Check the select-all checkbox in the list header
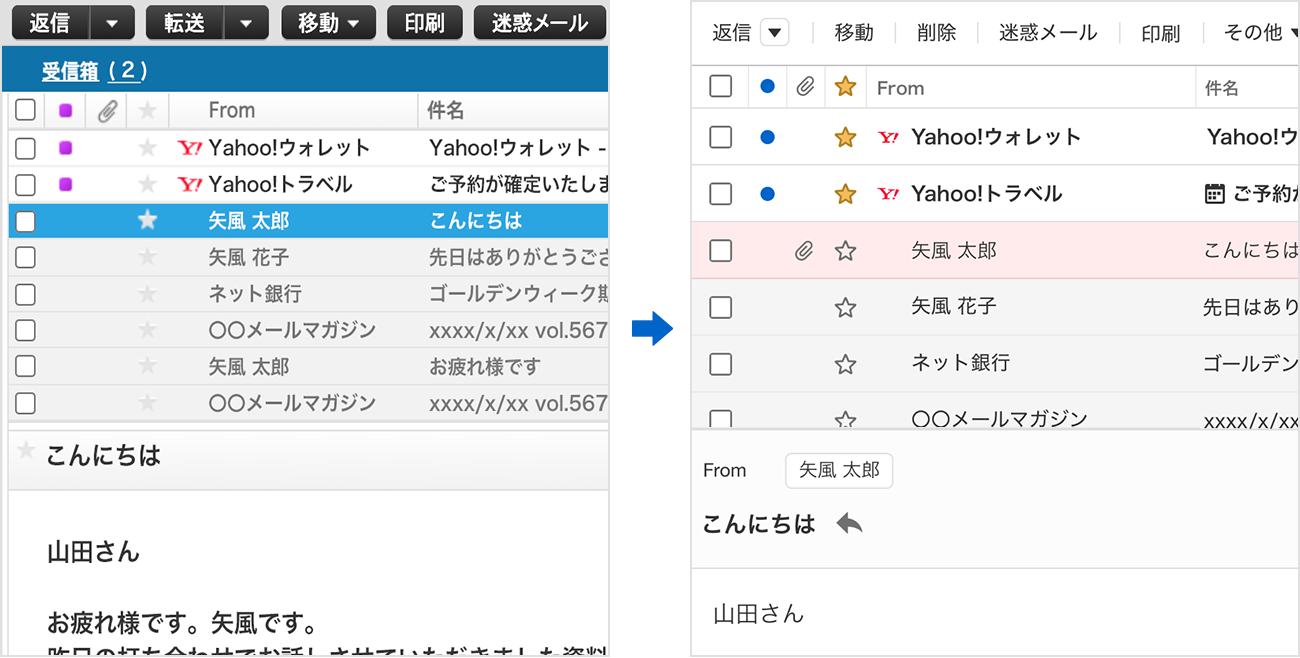The width and height of the screenshot is (1300, 658). tap(720, 87)
